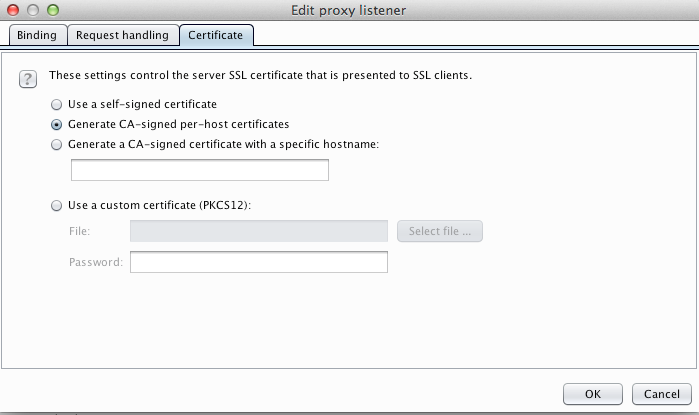Click the Certificate tab
Viewport: 699px width, 415px height.
pos(216,35)
